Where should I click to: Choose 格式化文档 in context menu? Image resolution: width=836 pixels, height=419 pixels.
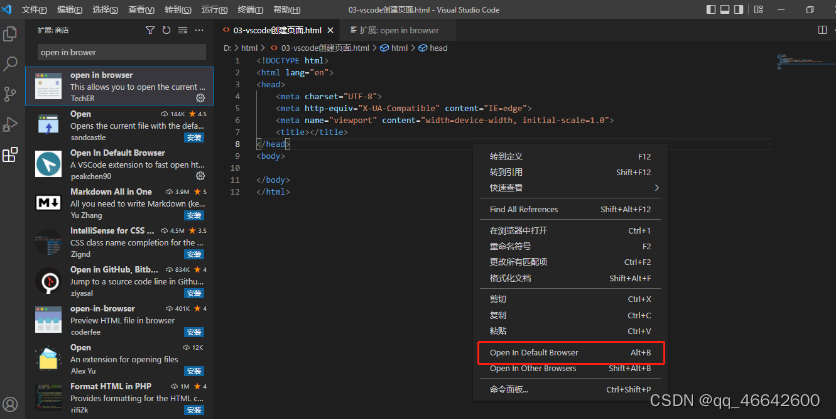[x=570, y=278]
